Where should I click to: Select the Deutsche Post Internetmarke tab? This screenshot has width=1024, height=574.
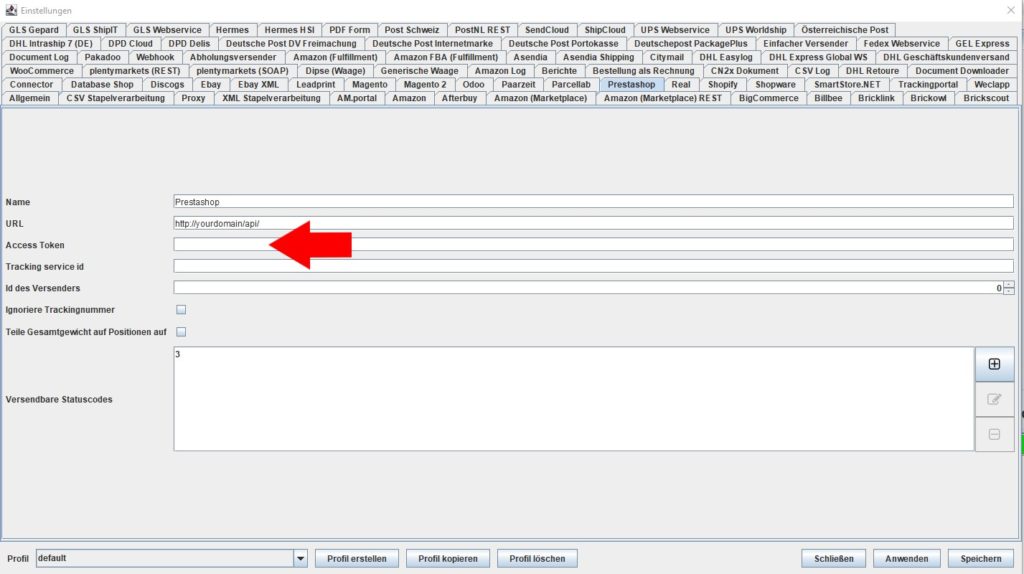432,43
